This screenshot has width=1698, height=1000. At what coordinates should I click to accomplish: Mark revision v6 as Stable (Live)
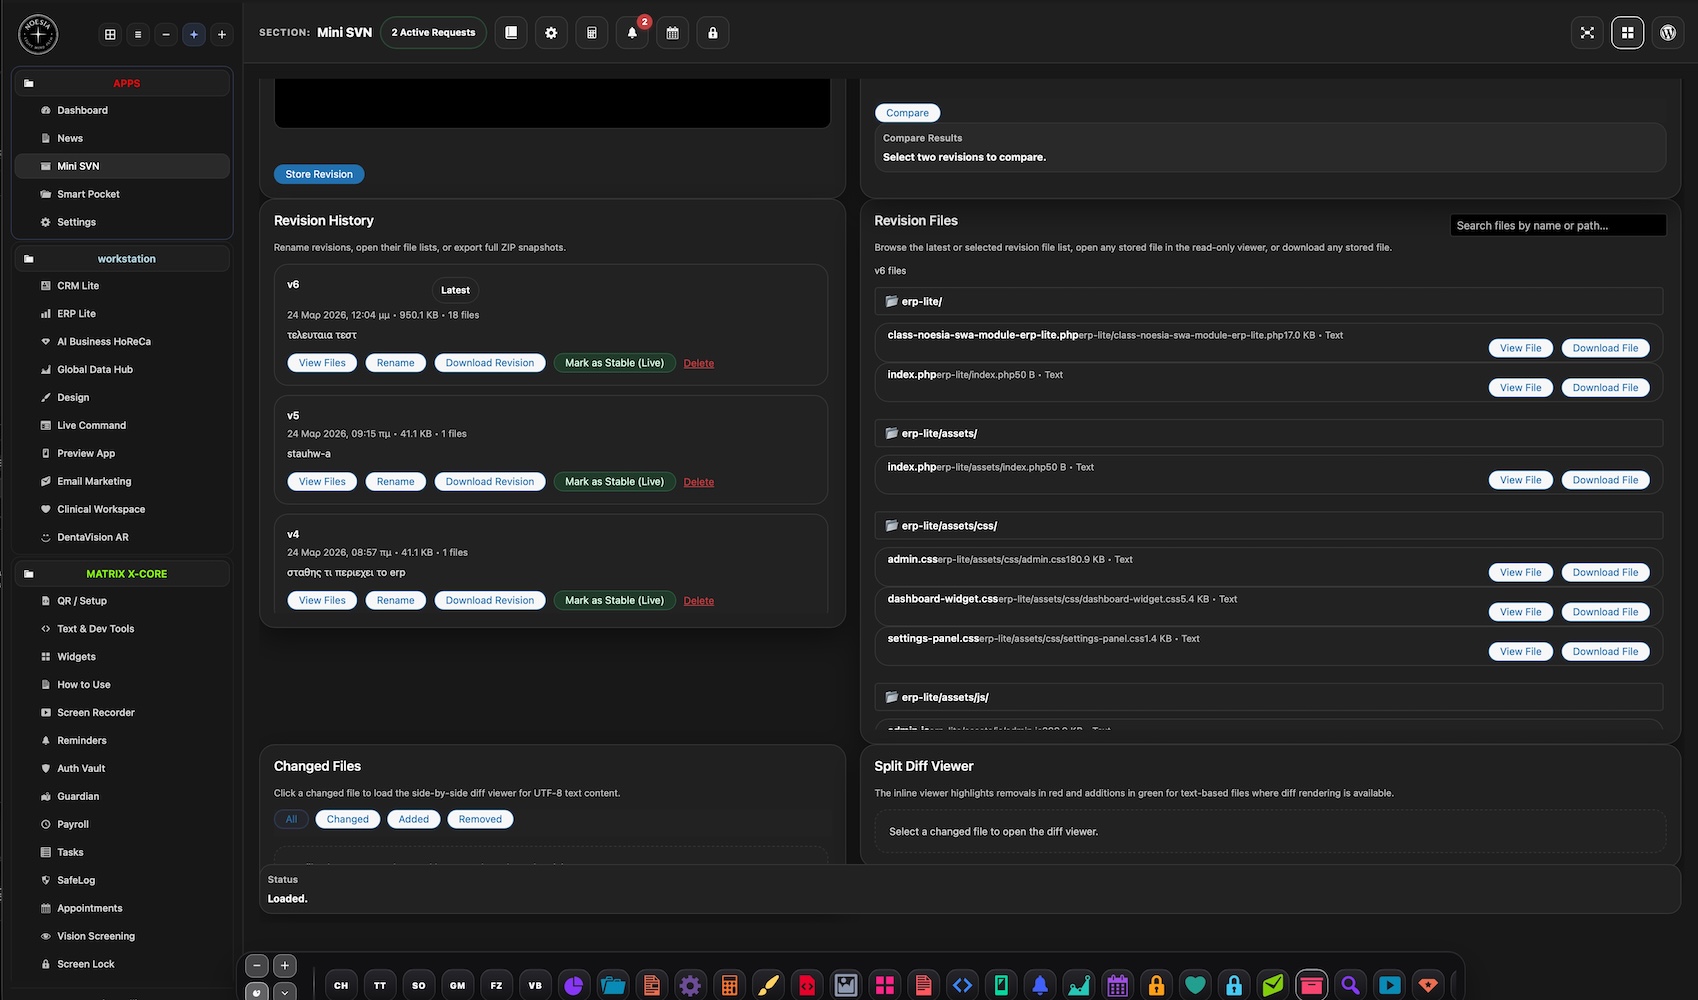tap(615, 363)
